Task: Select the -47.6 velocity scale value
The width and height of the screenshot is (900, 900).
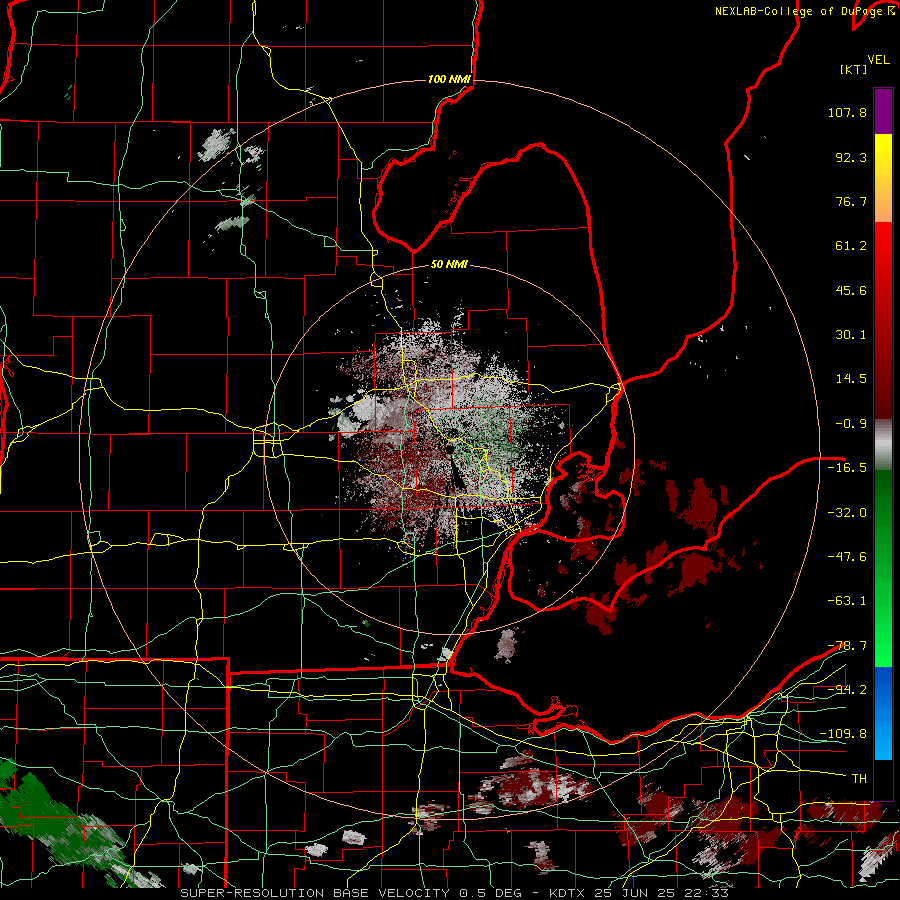Action: click(847, 557)
